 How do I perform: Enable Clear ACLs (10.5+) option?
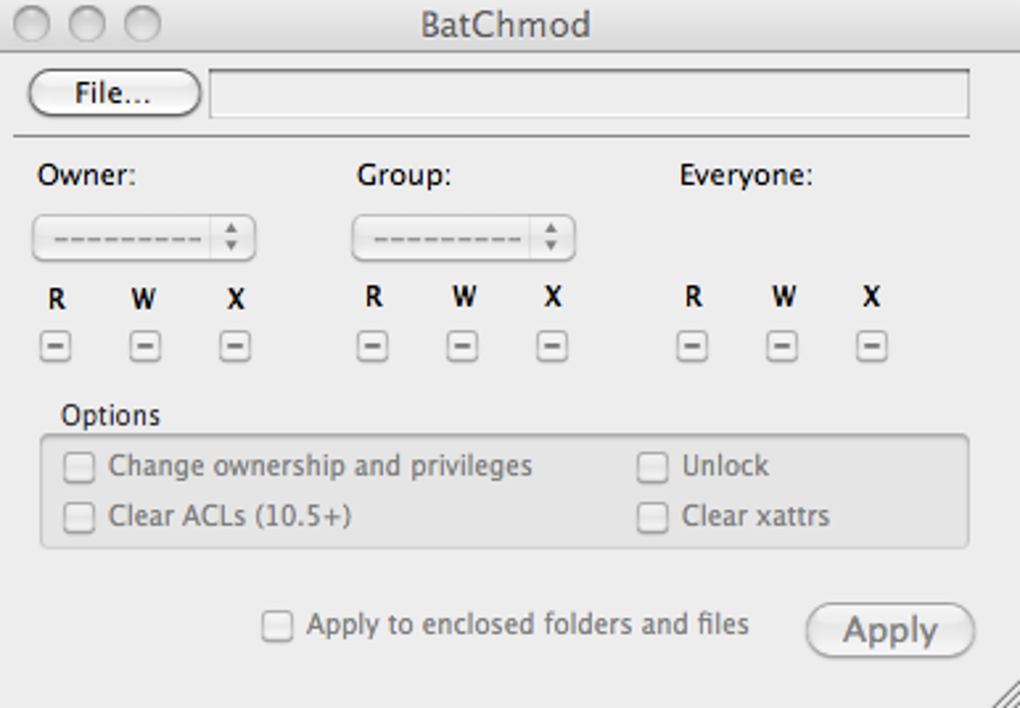[x=79, y=517]
